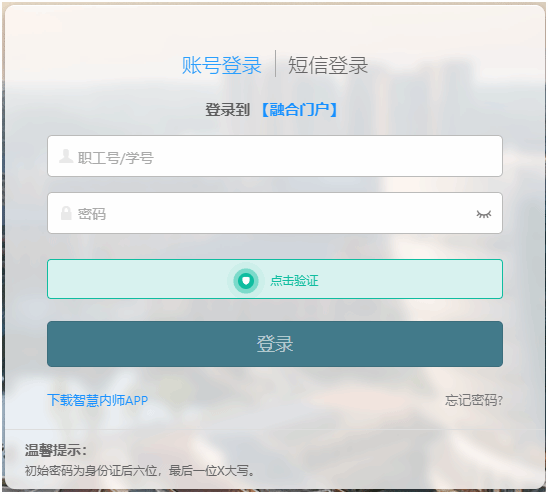The image size is (548, 494).
Task: Focus the 职工号/学号 input field
Action: click(275, 156)
